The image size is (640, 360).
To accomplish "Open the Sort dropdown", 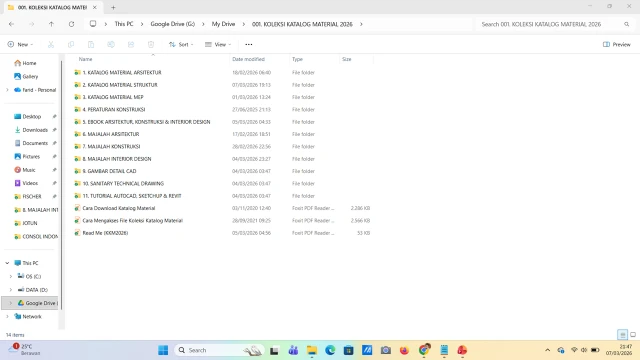I will pos(181,44).
